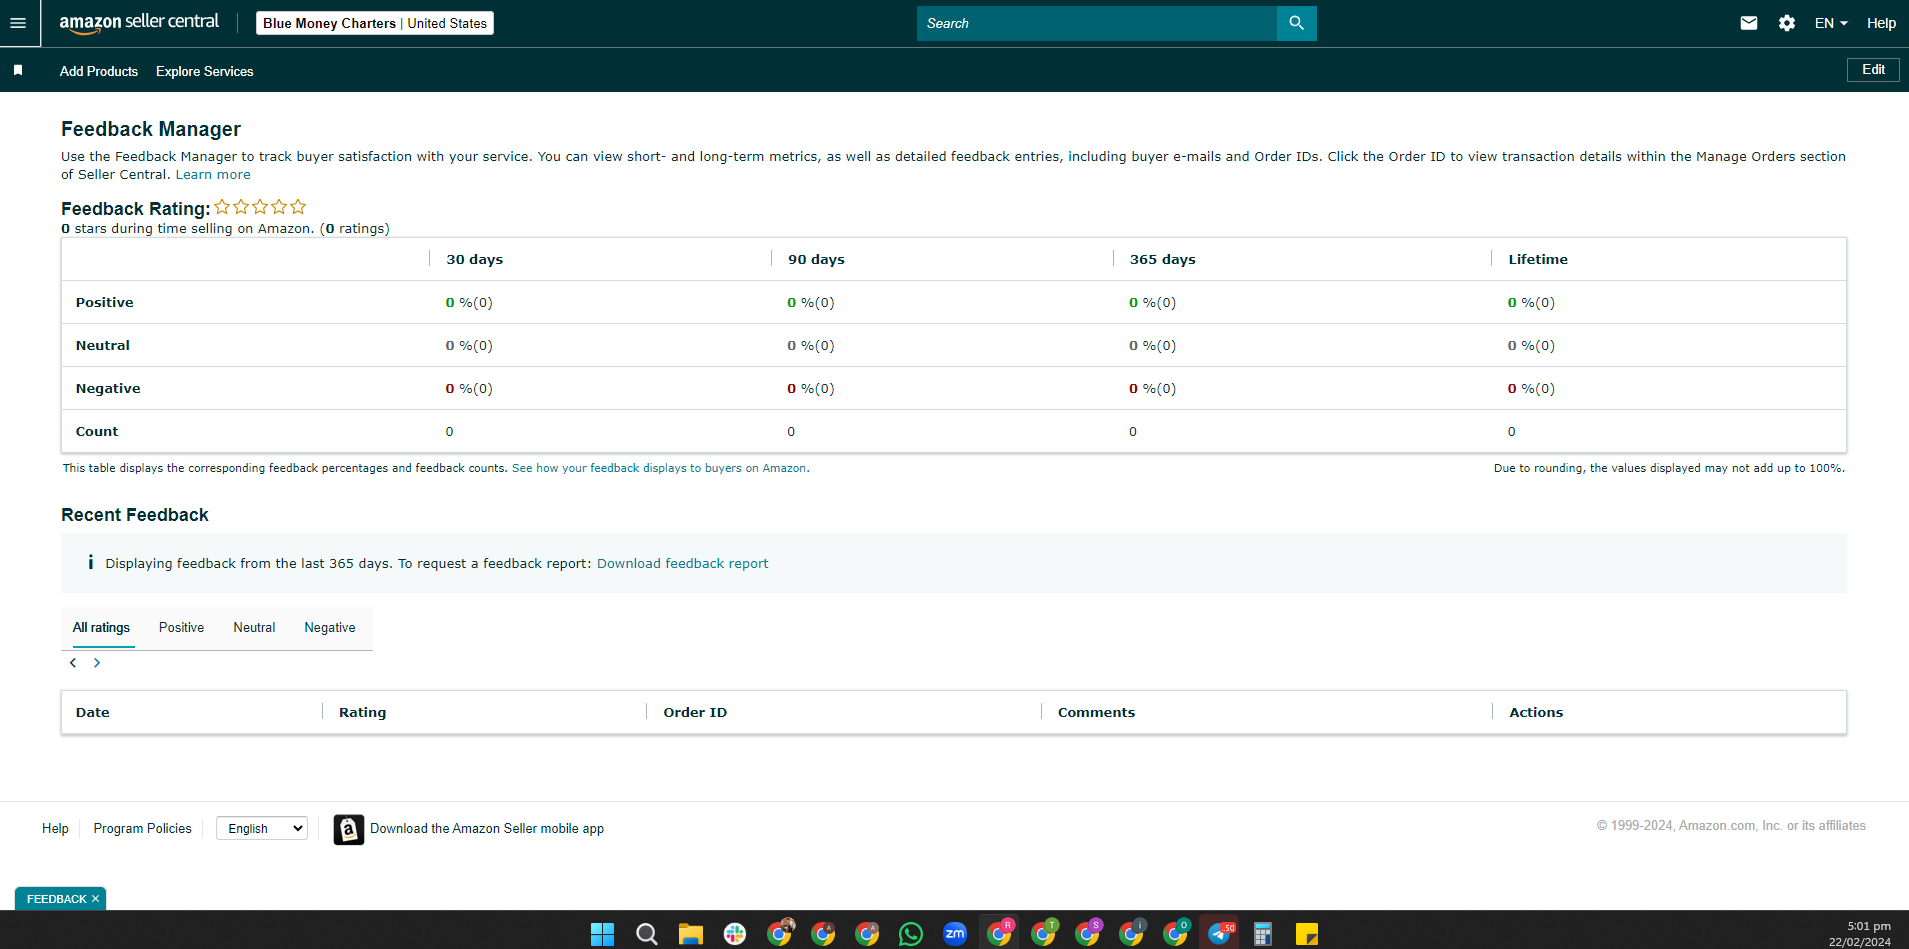Select the Neutral tab
Viewport: 1909px width, 949px height.
(x=254, y=627)
